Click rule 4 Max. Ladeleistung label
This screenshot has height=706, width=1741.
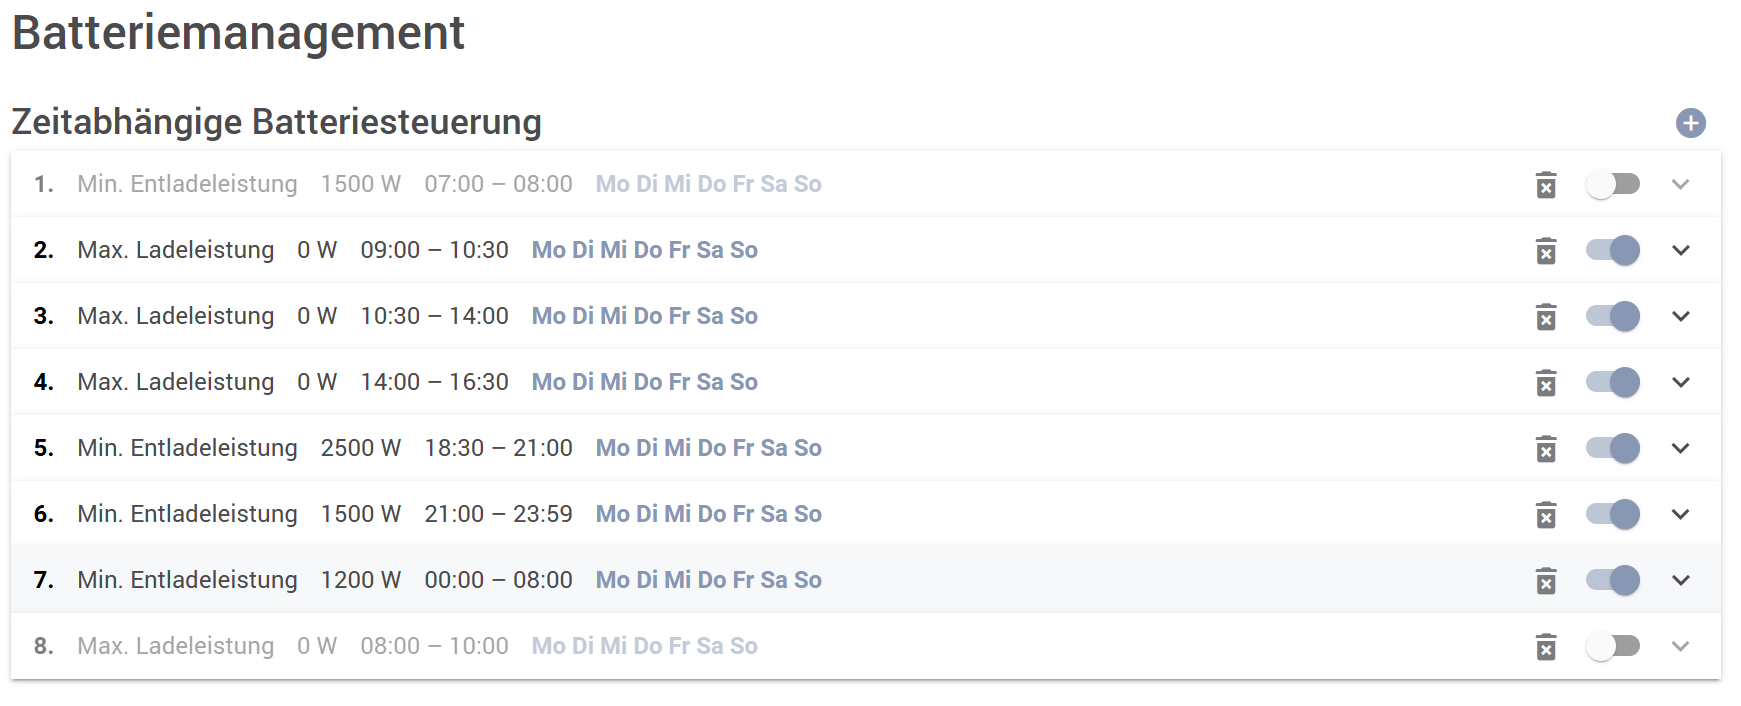tap(175, 382)
